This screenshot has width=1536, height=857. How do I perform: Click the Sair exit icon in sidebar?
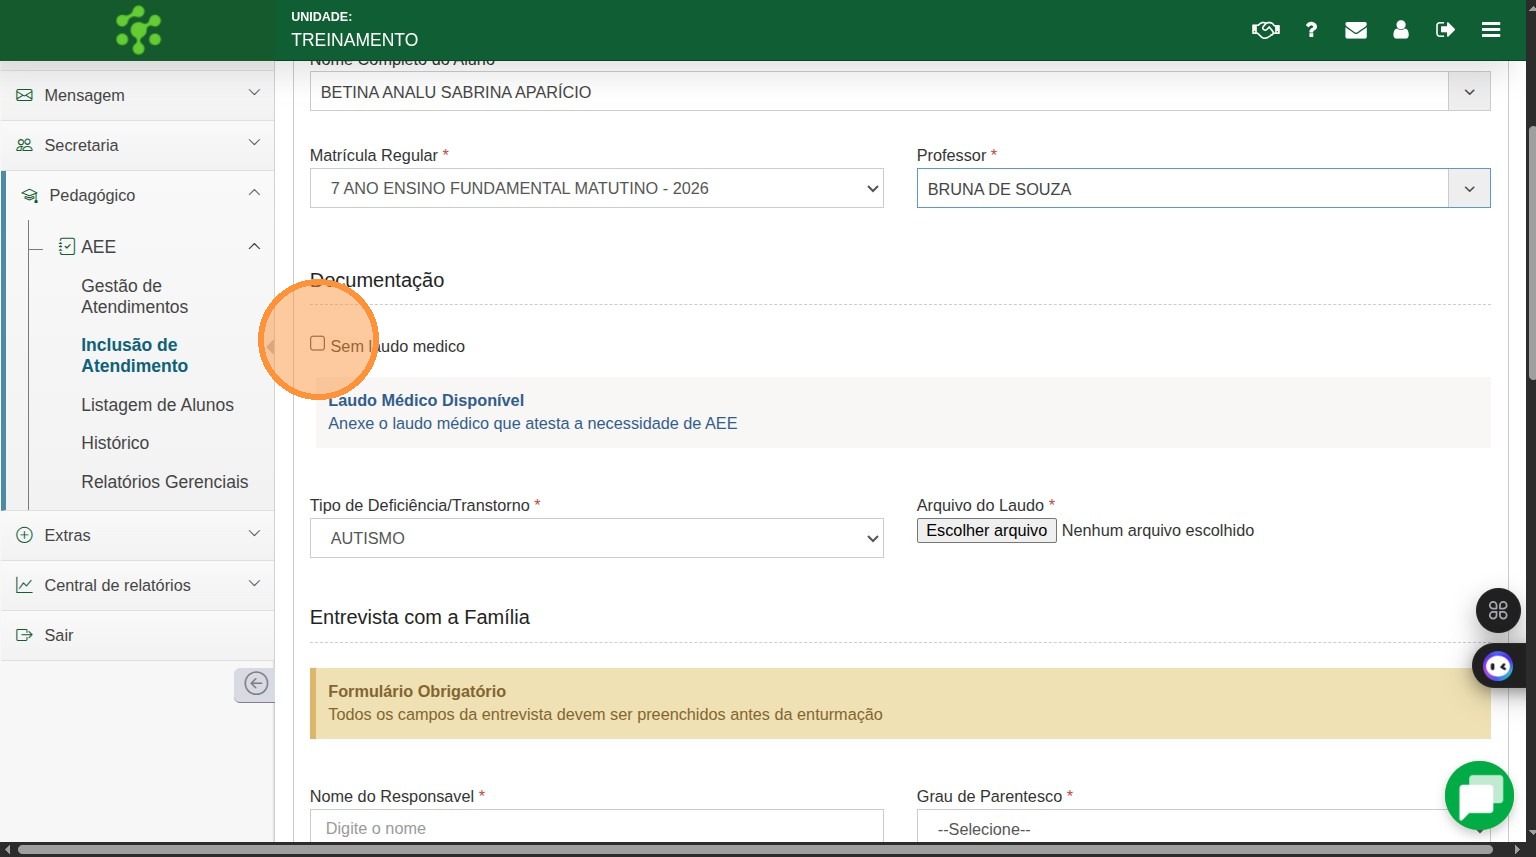coord(24,635)
